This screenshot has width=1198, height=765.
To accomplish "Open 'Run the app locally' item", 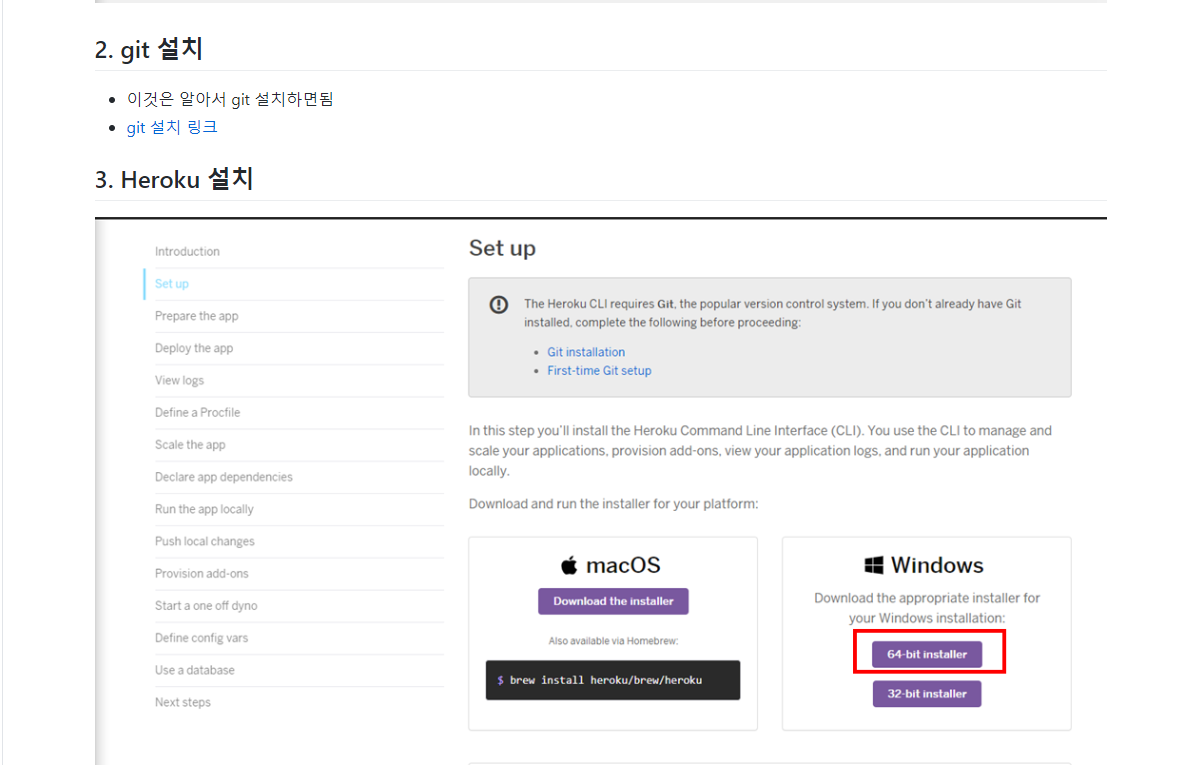I will [x=204, y=509].
